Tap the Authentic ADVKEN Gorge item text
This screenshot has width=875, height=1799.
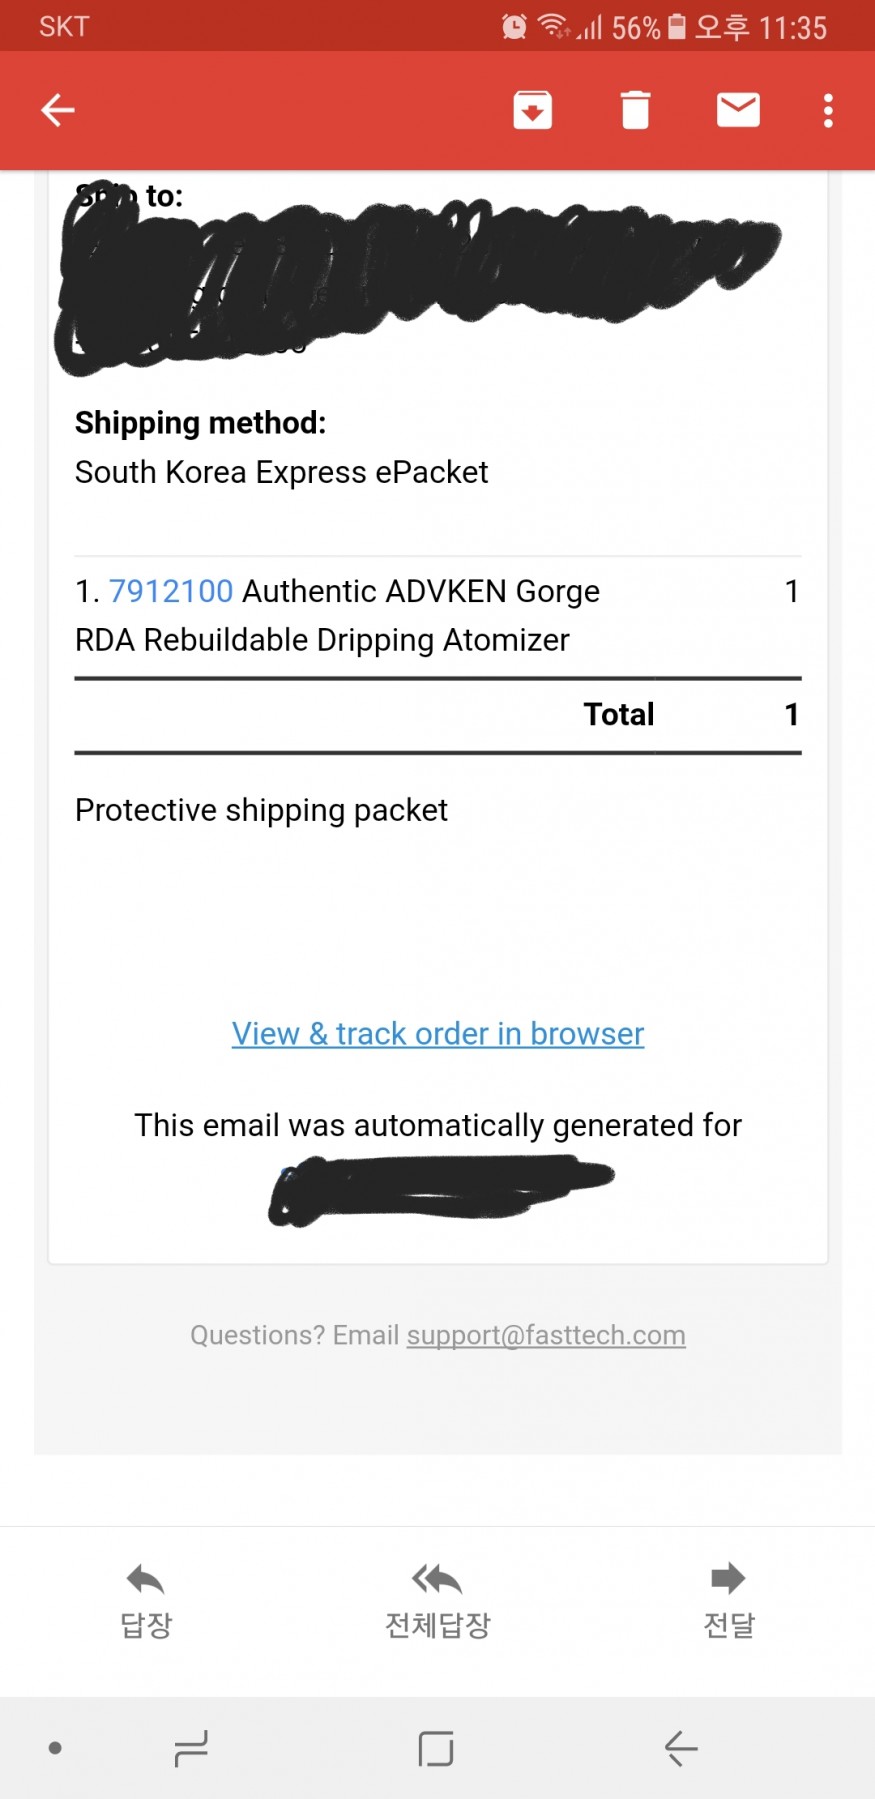[420, 591]
